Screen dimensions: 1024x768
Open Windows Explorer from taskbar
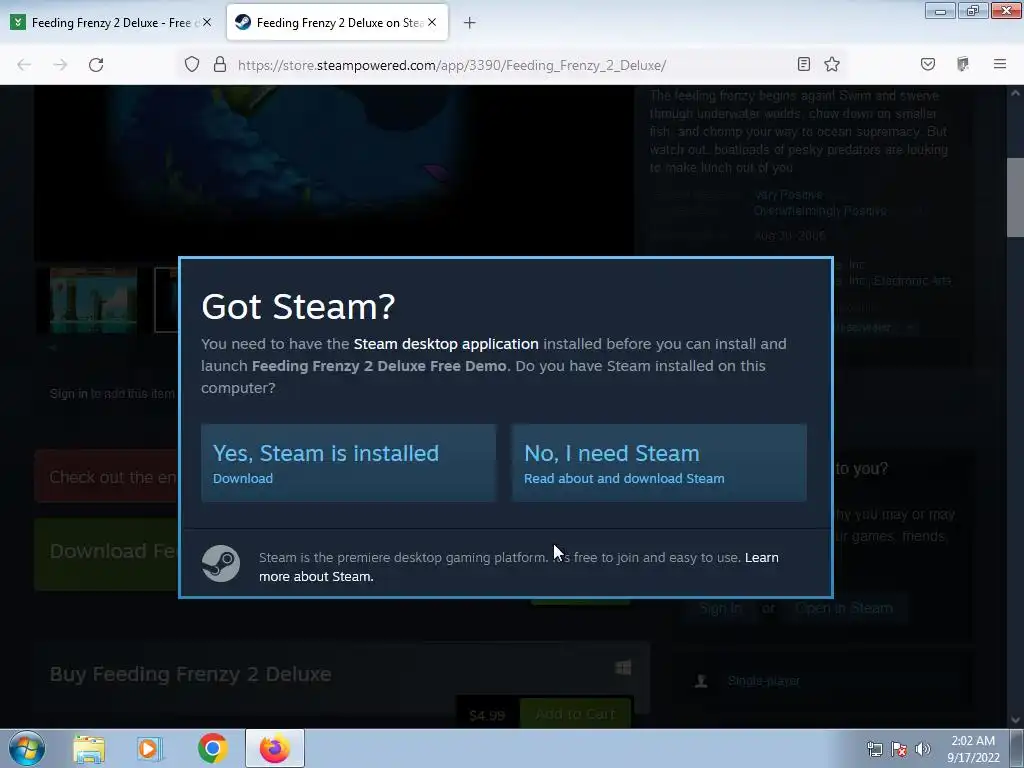click(89, 748)
